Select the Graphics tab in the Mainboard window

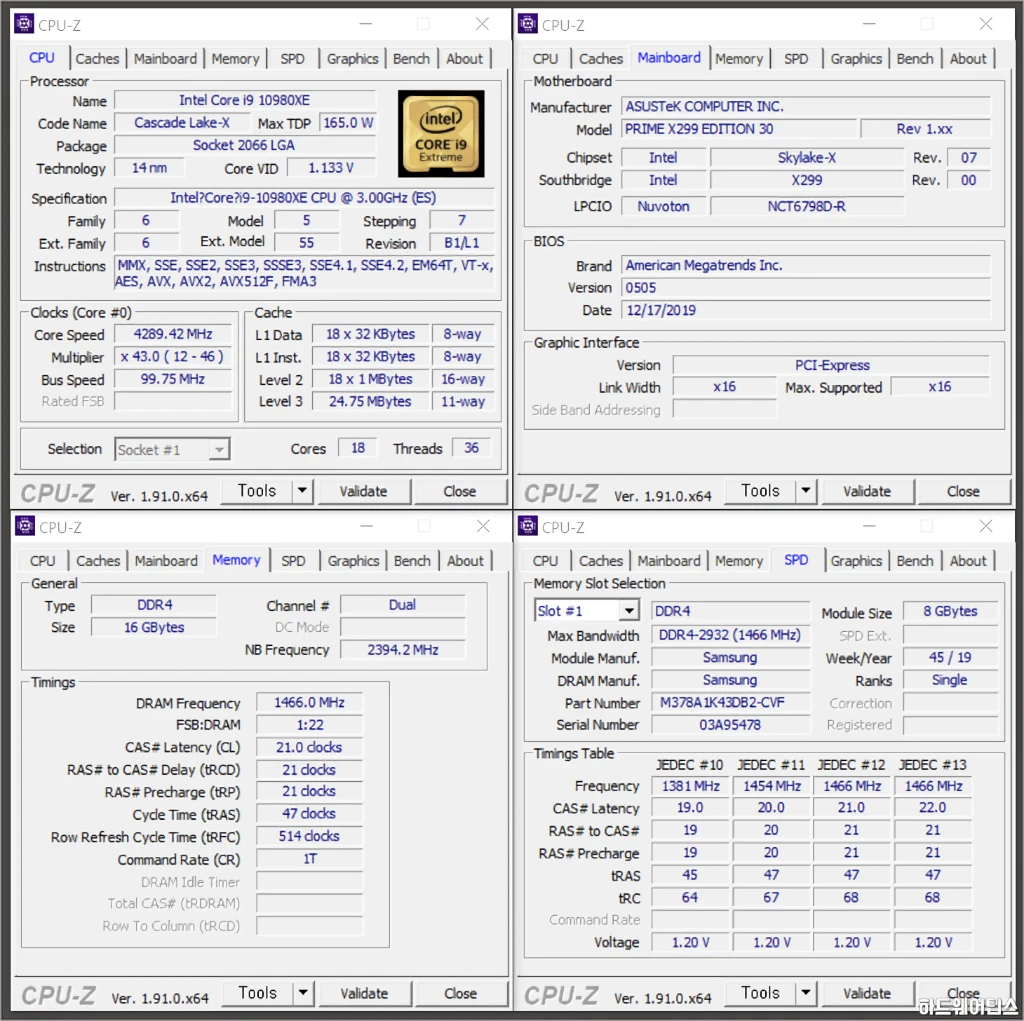(856, 59)
